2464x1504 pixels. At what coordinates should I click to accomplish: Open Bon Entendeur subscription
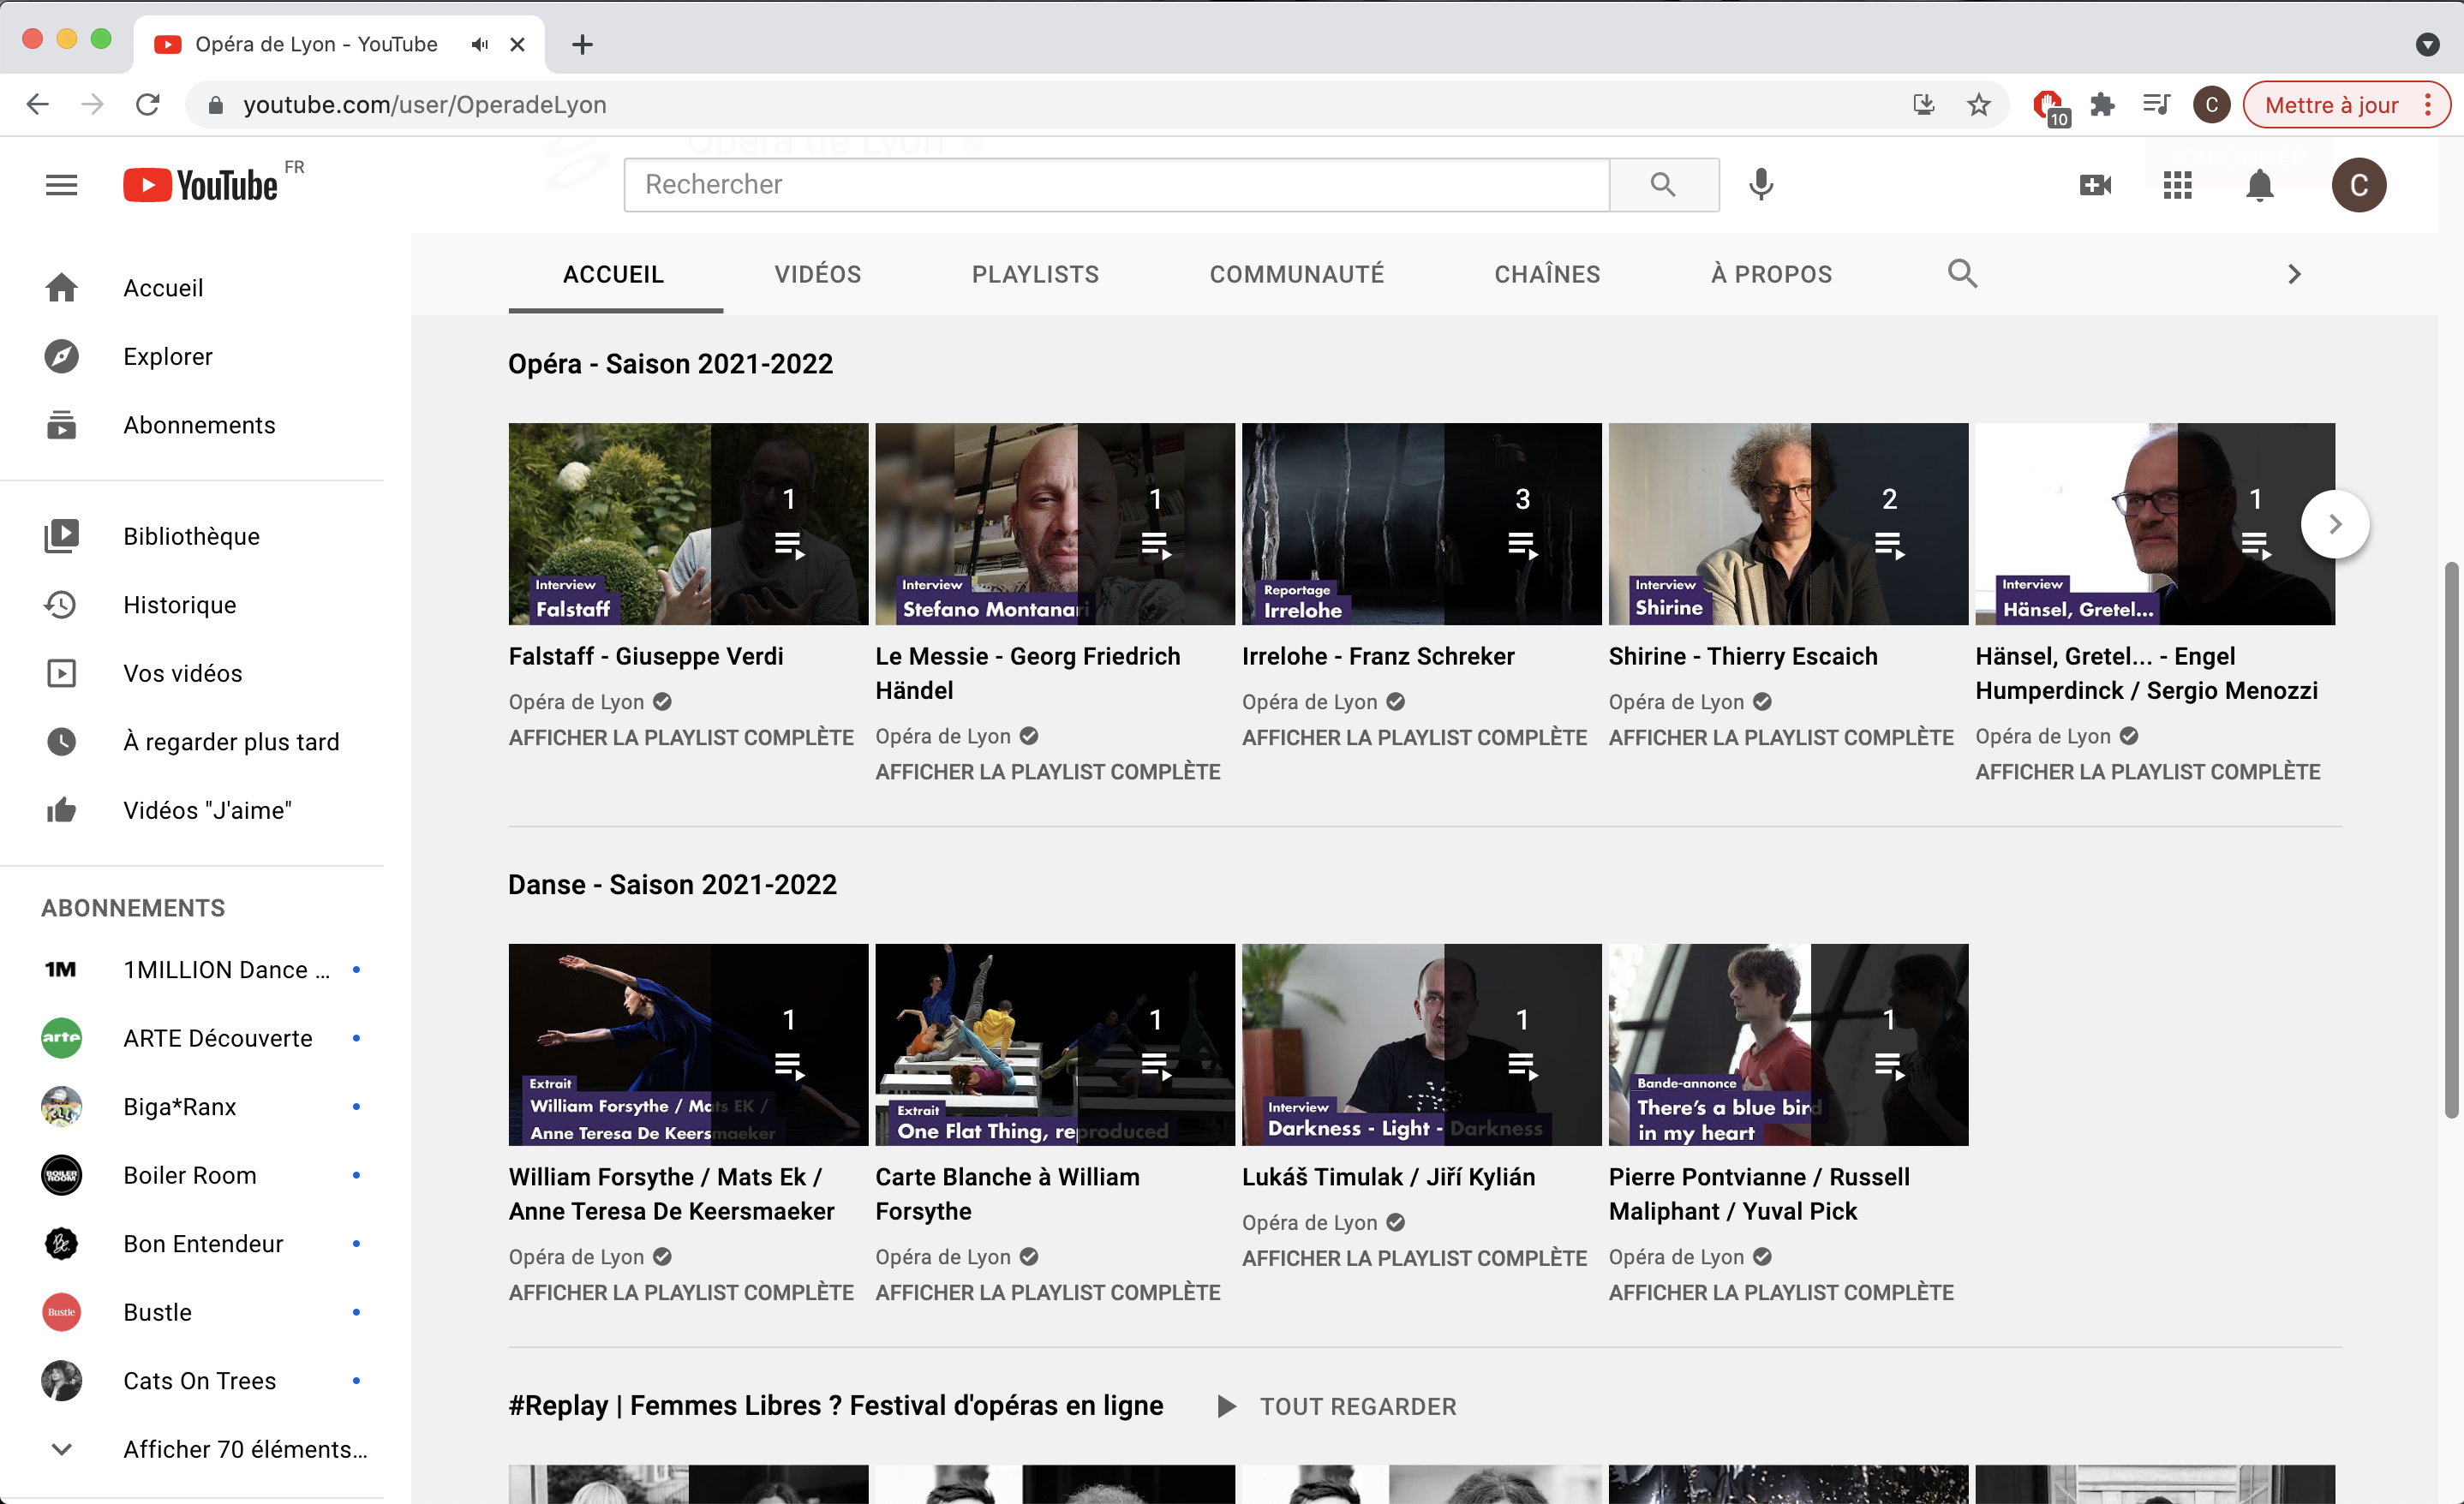pyautogui.click(x=192, y=1244)
